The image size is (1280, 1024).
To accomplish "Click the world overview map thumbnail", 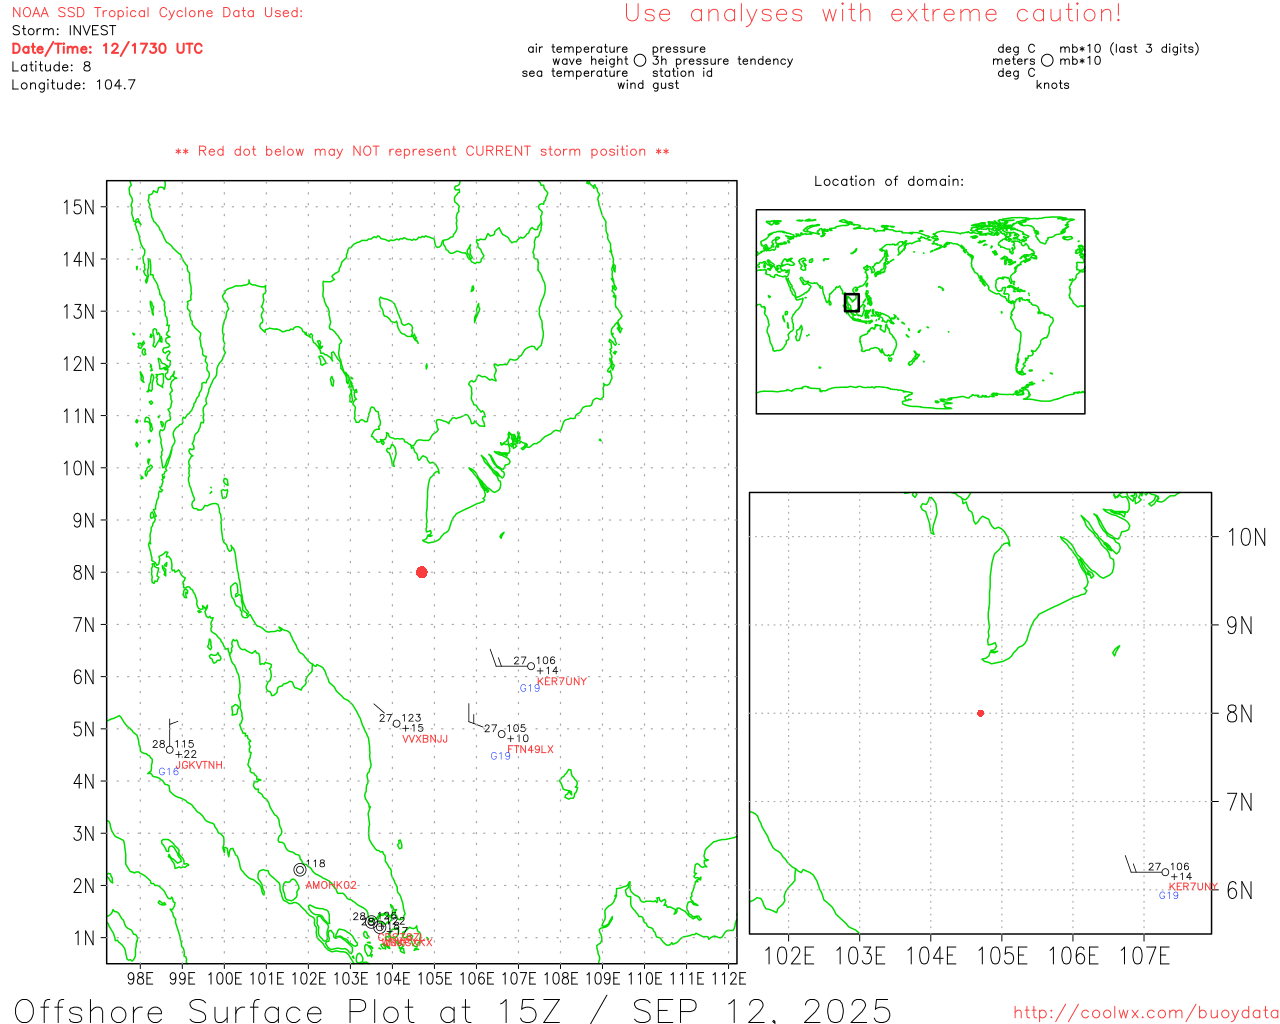I will click(920, 311).
